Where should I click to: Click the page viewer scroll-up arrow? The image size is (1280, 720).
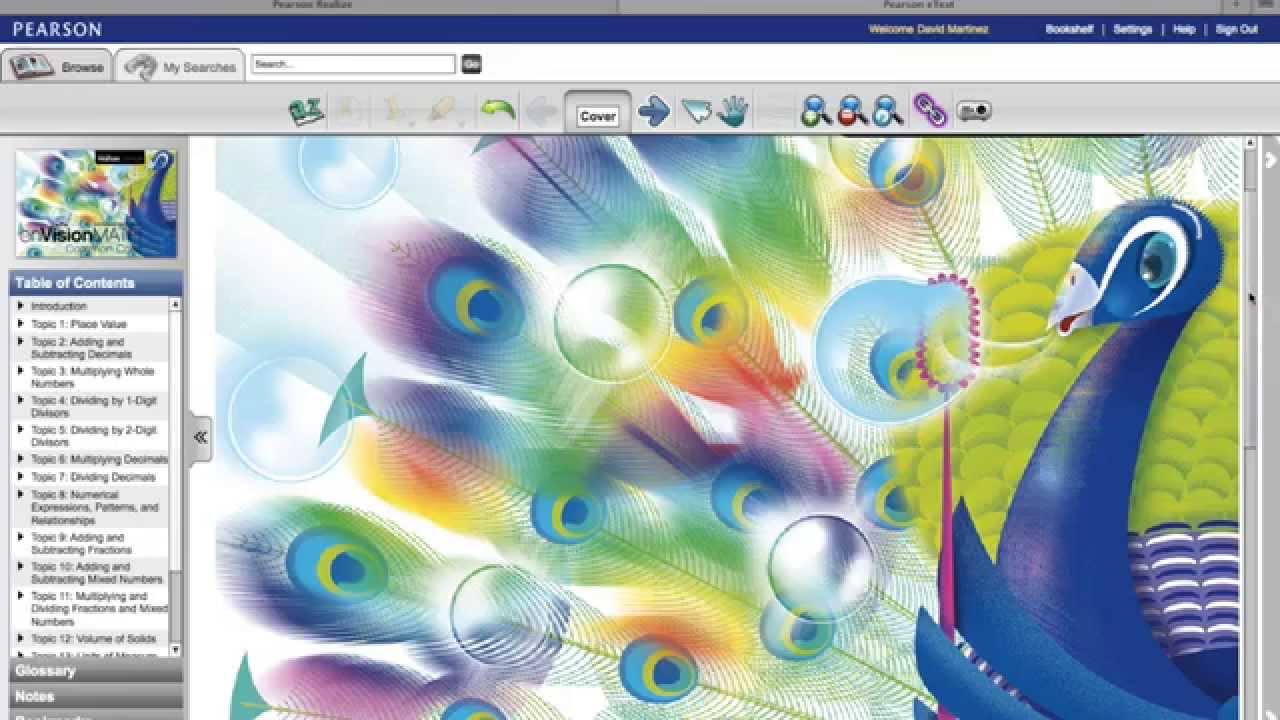[x=1250, y=143]
